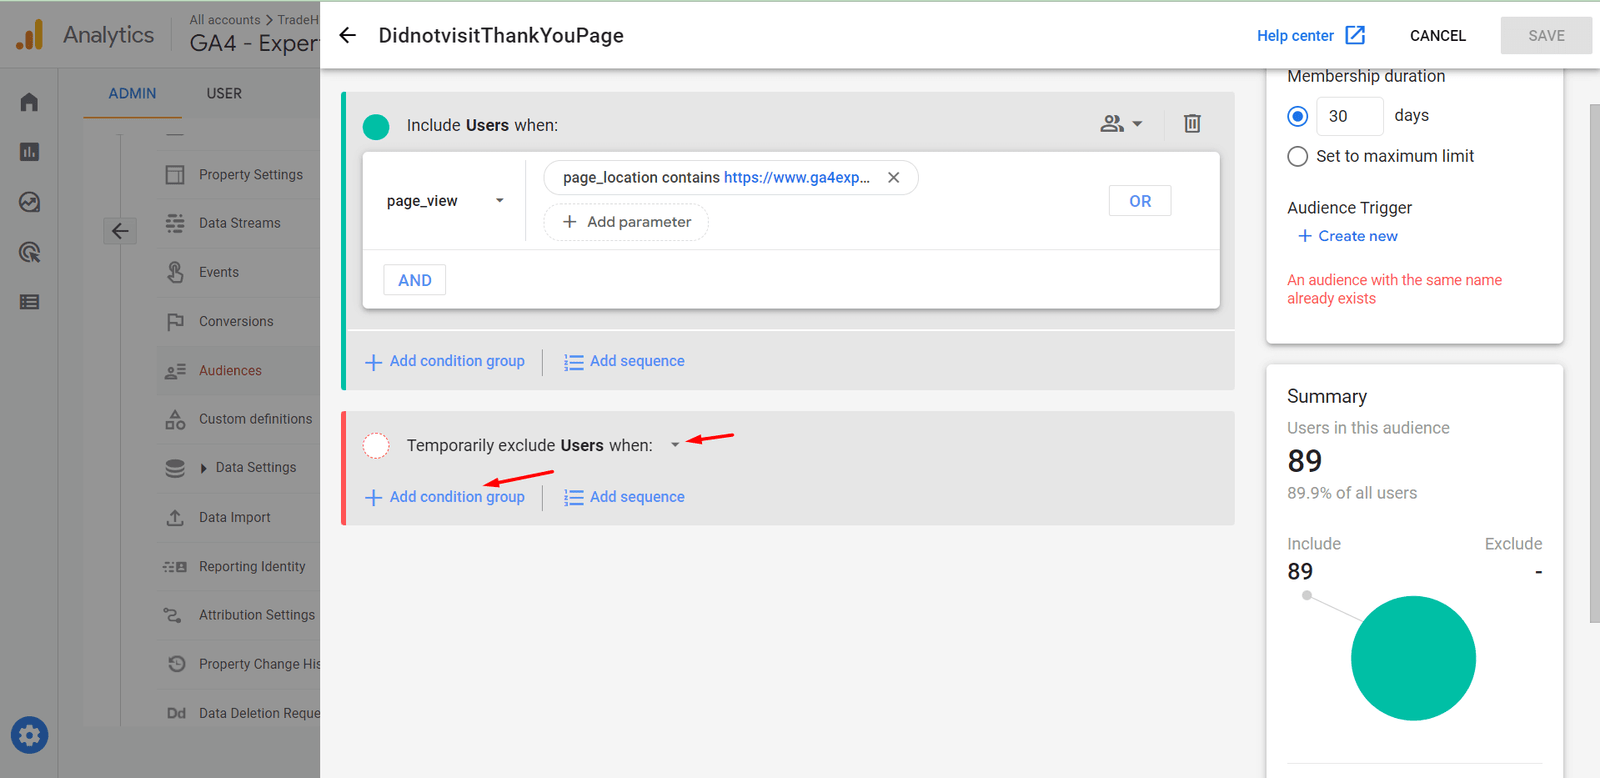Screen dimensions: 1600x778
Task: Click the Reporting Identity icon
Action: pos(175,566)
